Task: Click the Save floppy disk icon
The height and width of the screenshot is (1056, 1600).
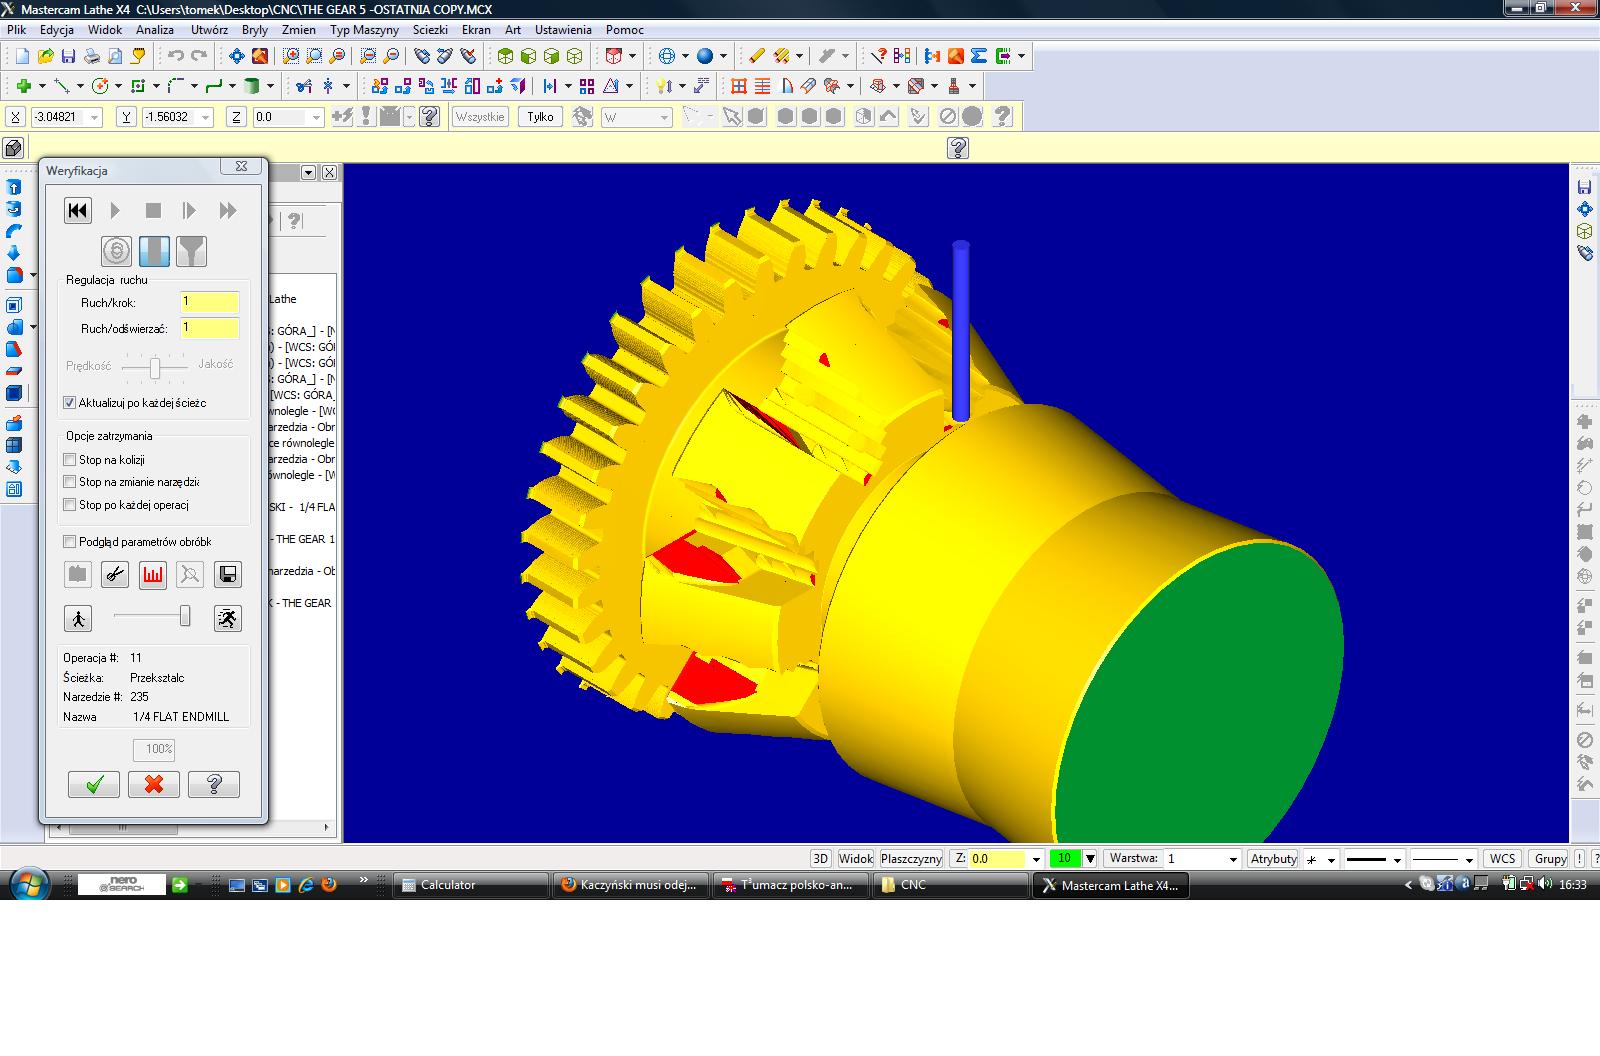Action: pyautogui.click(x=68, y=56)
